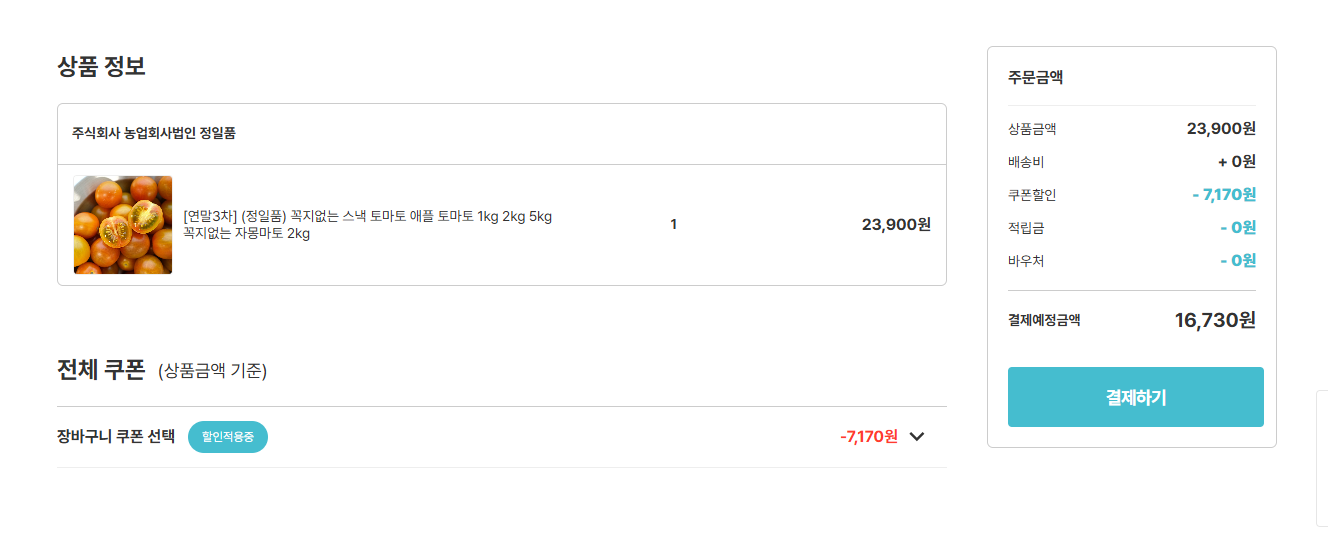Open the 꼭지없는 스낵 토마토 product title

point(367,217)
